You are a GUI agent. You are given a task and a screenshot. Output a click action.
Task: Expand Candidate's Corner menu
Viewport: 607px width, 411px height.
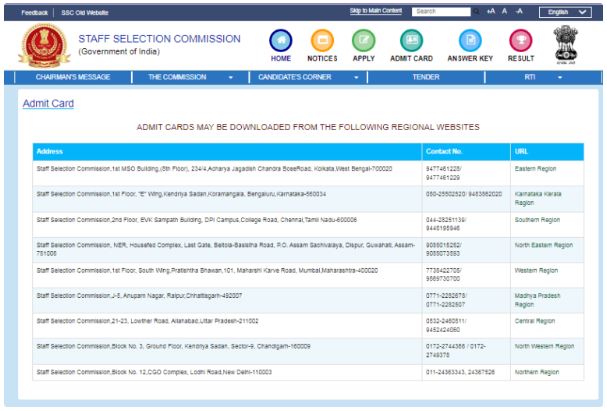pyautogui.click(x=308, y=76)
